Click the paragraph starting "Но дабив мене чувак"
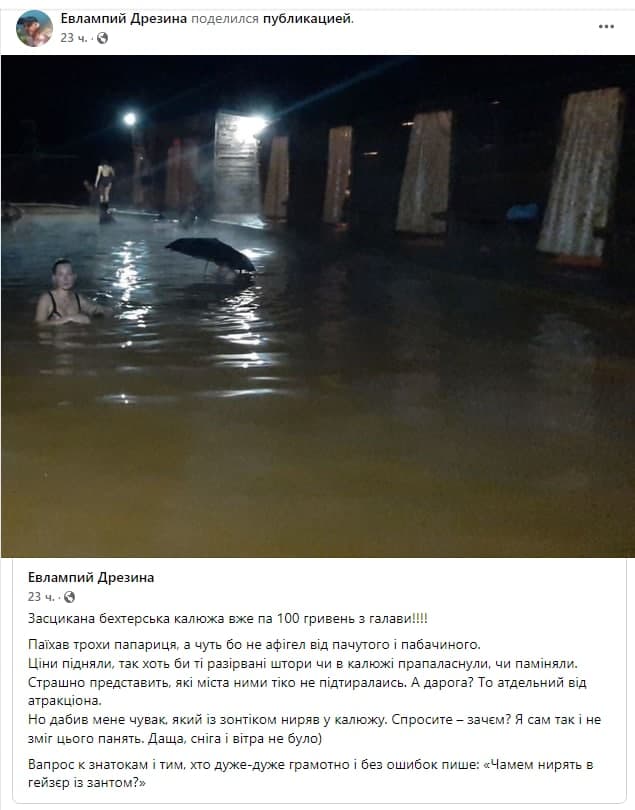Image resolution: width=635 pixels, height=810 pixels. click(315, 729)
